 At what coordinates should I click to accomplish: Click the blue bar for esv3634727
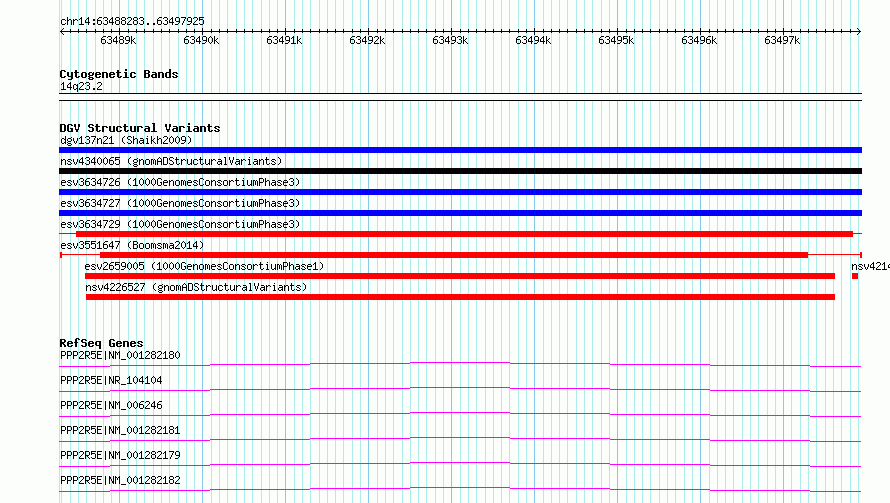(460, 213)
